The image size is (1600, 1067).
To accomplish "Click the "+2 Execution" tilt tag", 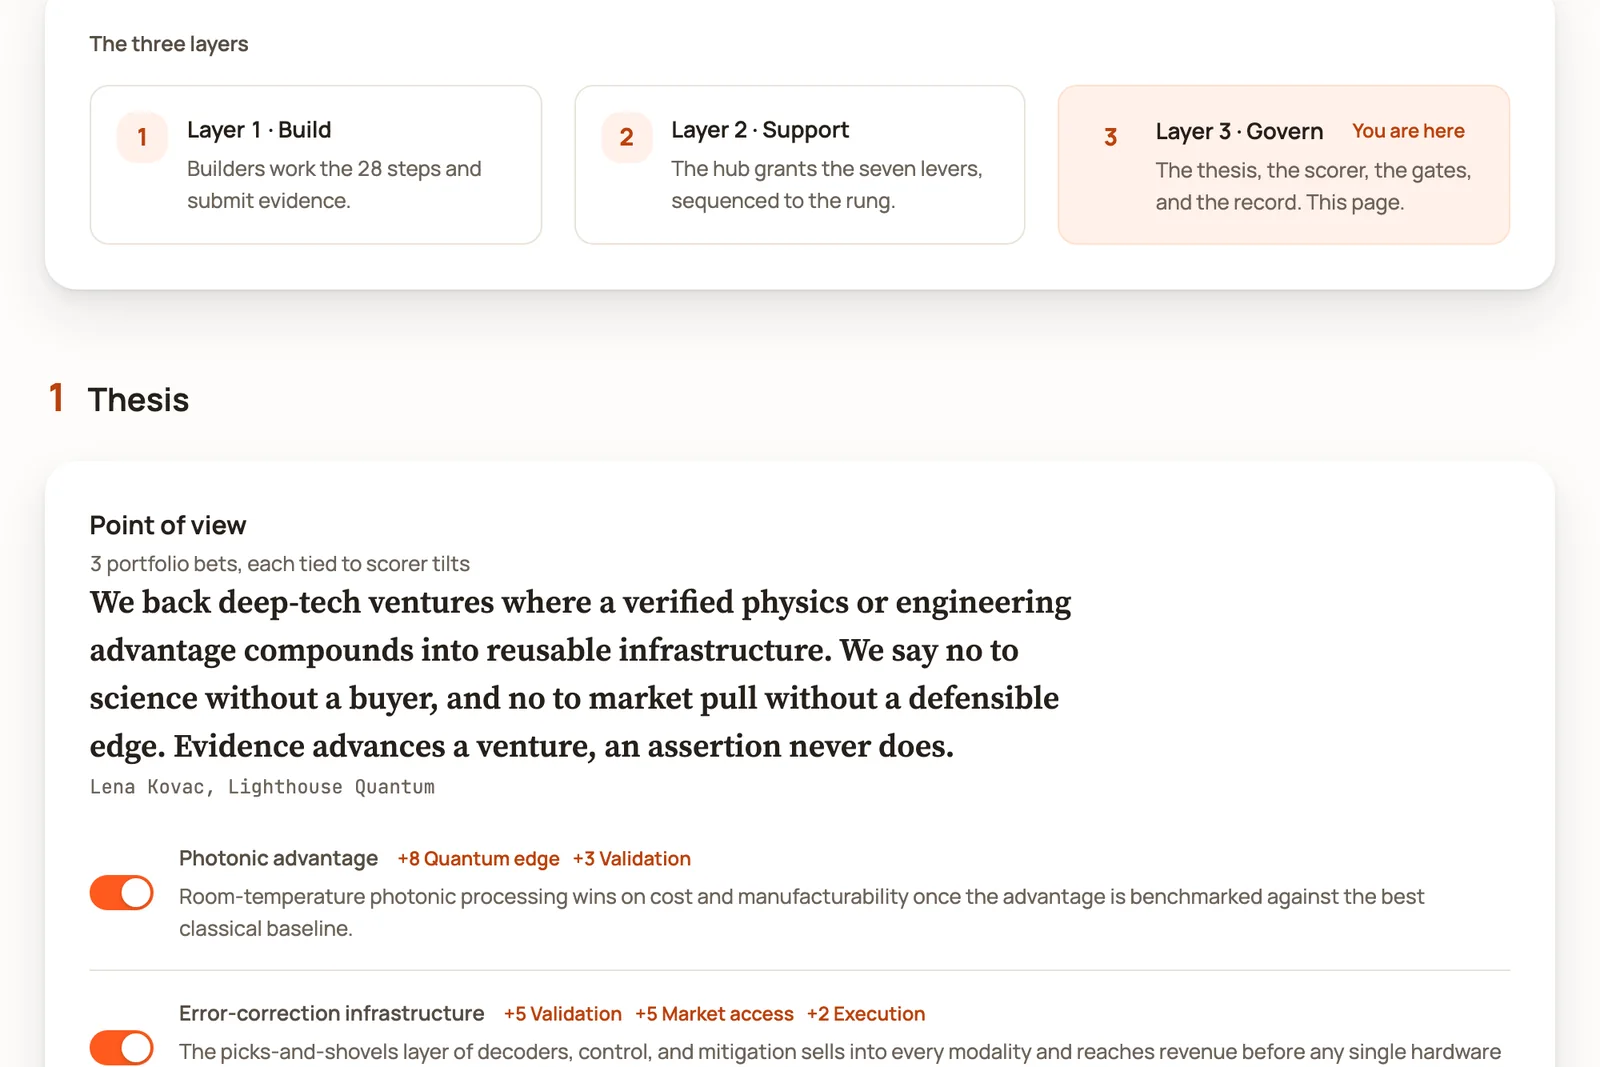I will (x=866, y=1014).
